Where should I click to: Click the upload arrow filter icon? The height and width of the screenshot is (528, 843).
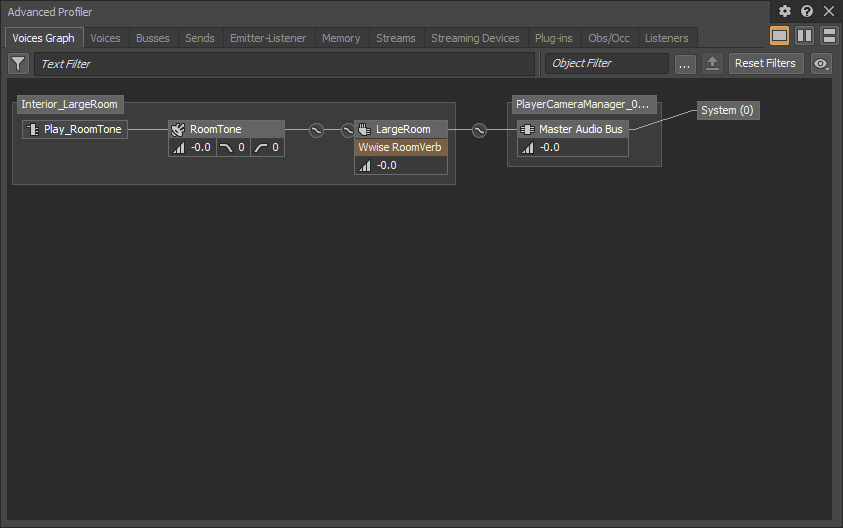click(712, 63)
